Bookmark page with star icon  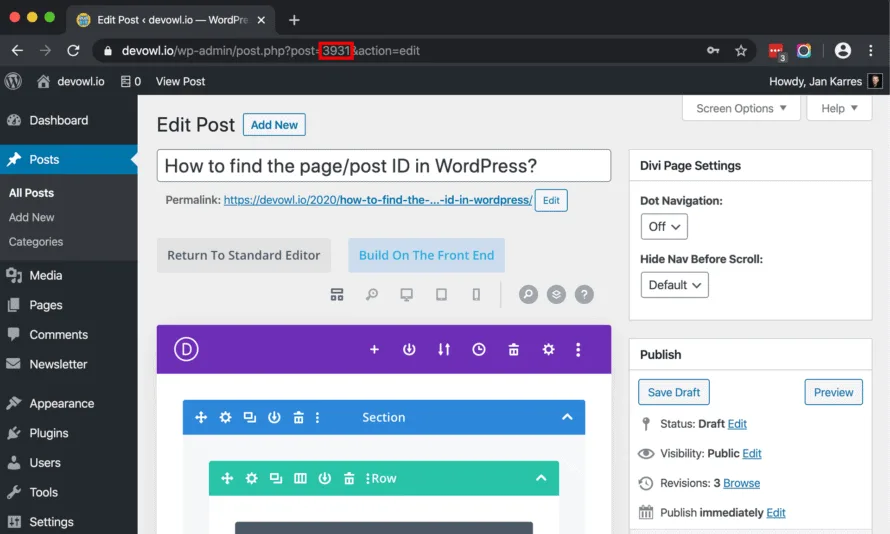[741, 51]
